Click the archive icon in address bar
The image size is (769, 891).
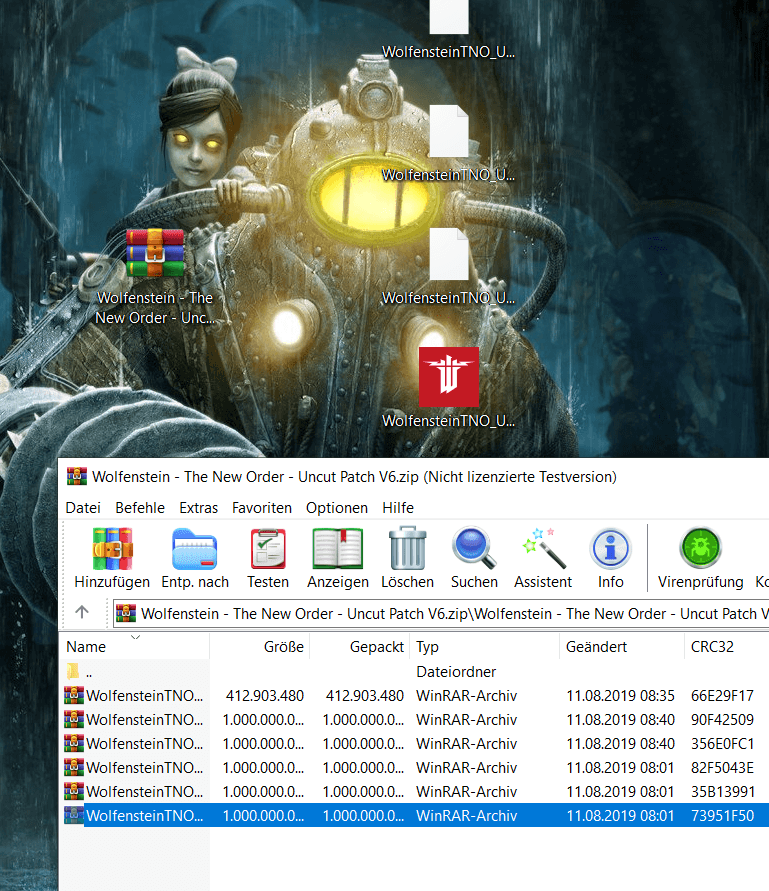coord(126,613)
